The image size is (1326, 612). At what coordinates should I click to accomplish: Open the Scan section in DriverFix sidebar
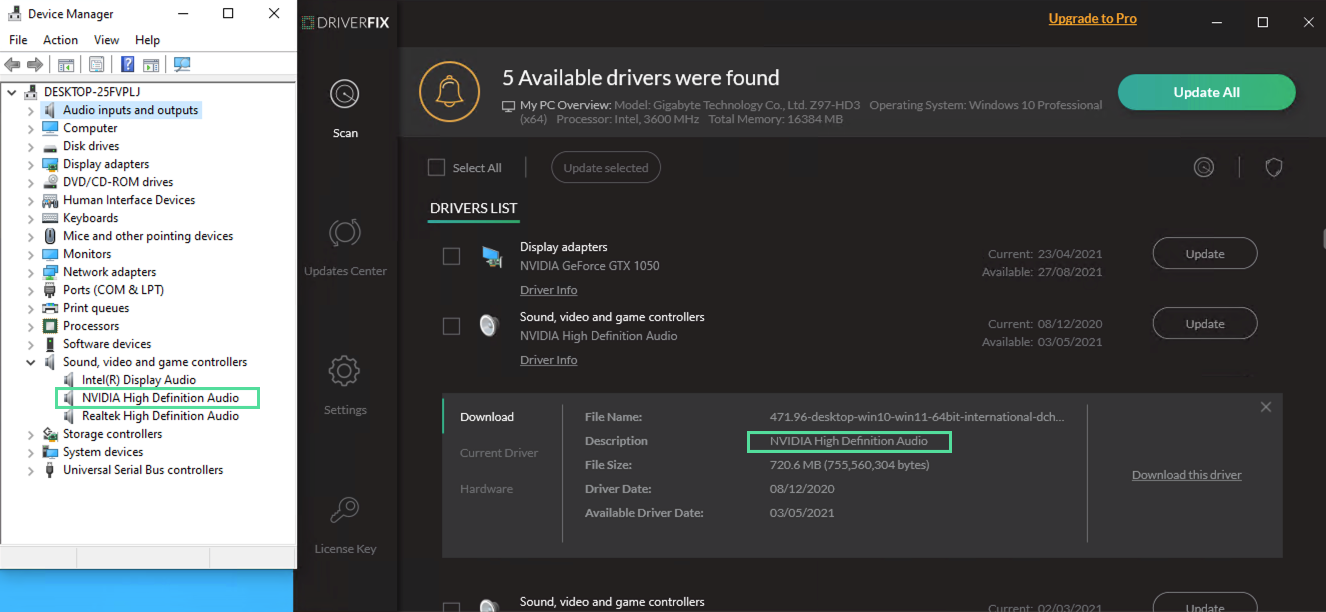[x=345, y=108]
